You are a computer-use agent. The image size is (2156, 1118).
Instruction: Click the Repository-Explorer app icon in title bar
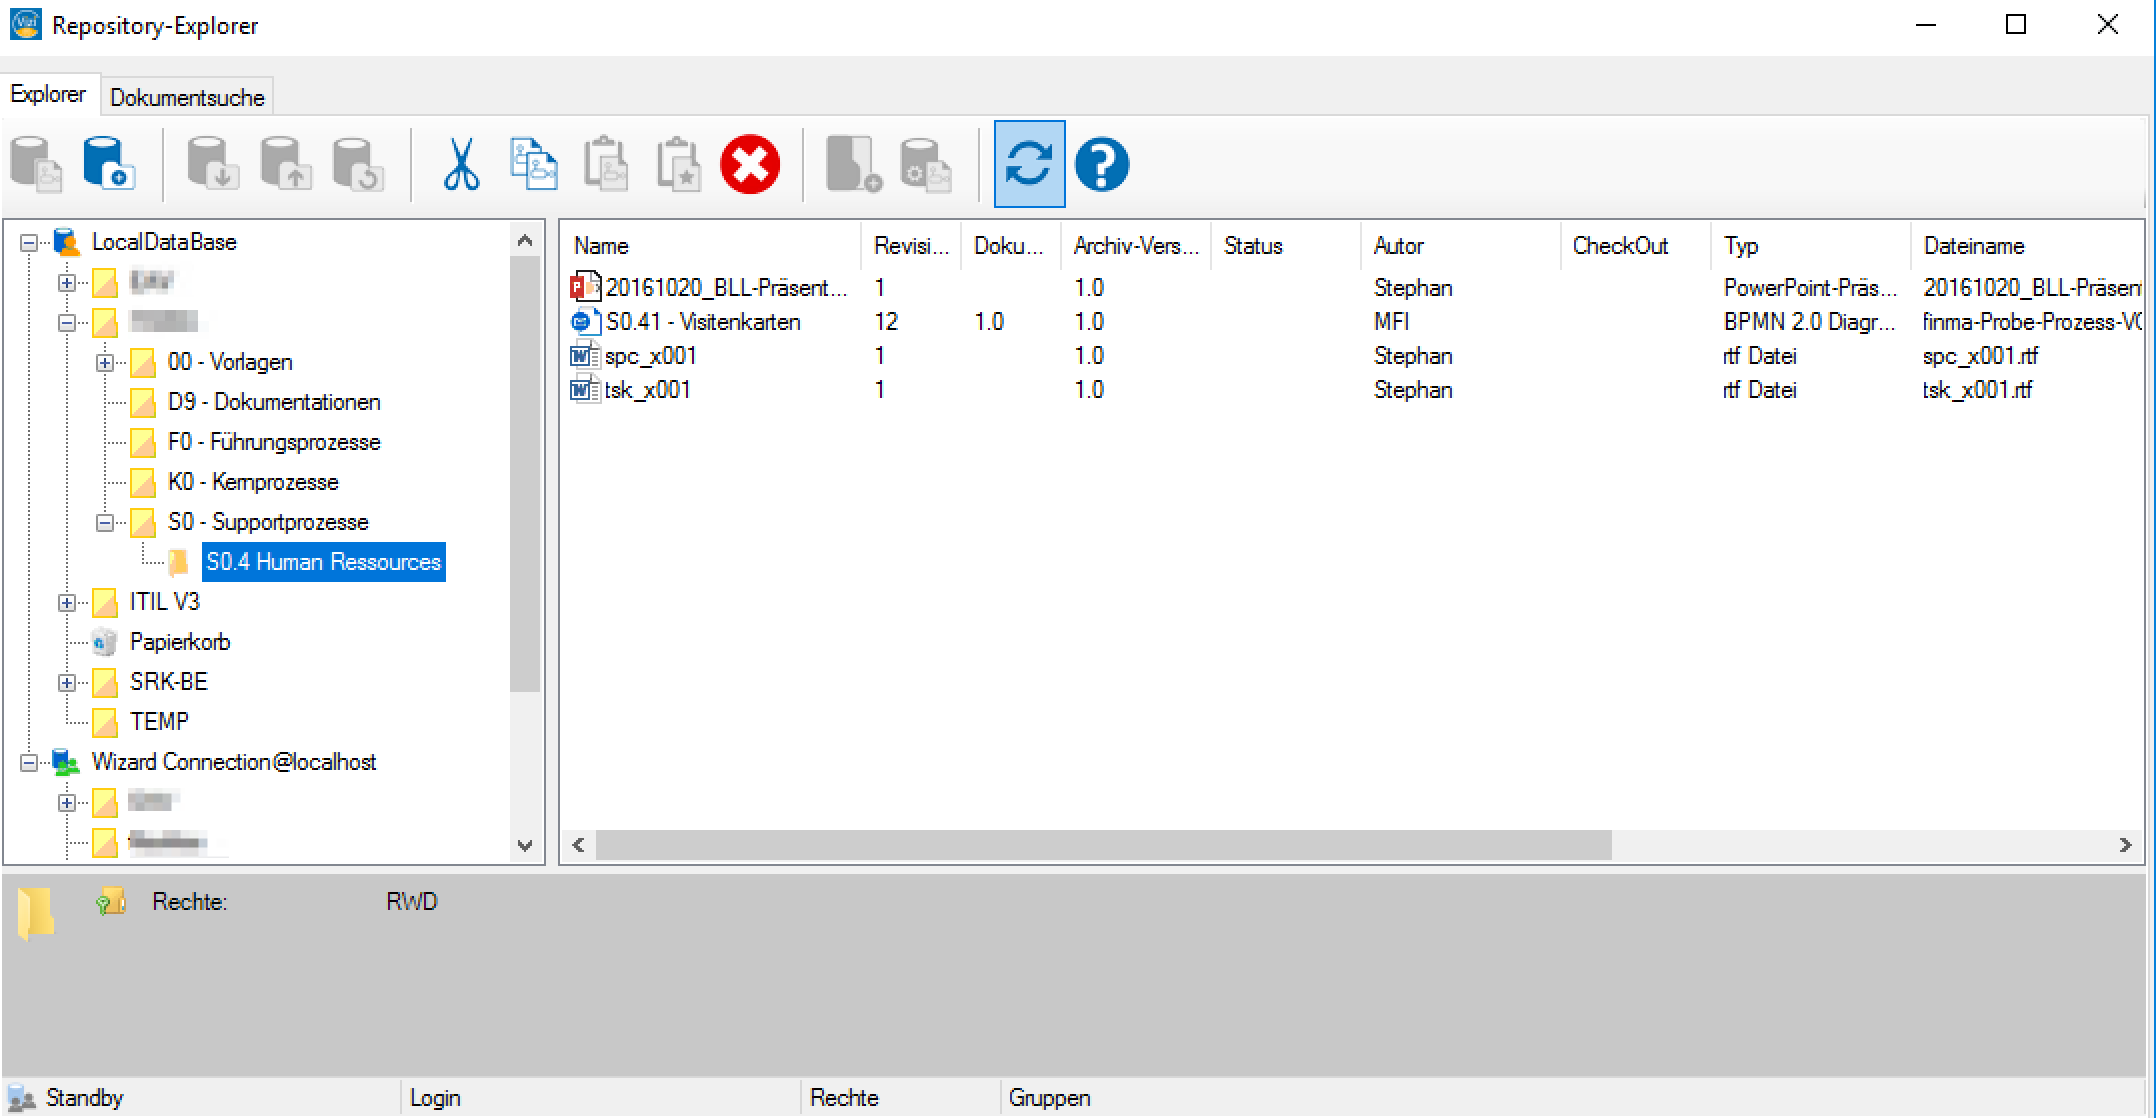25,24
